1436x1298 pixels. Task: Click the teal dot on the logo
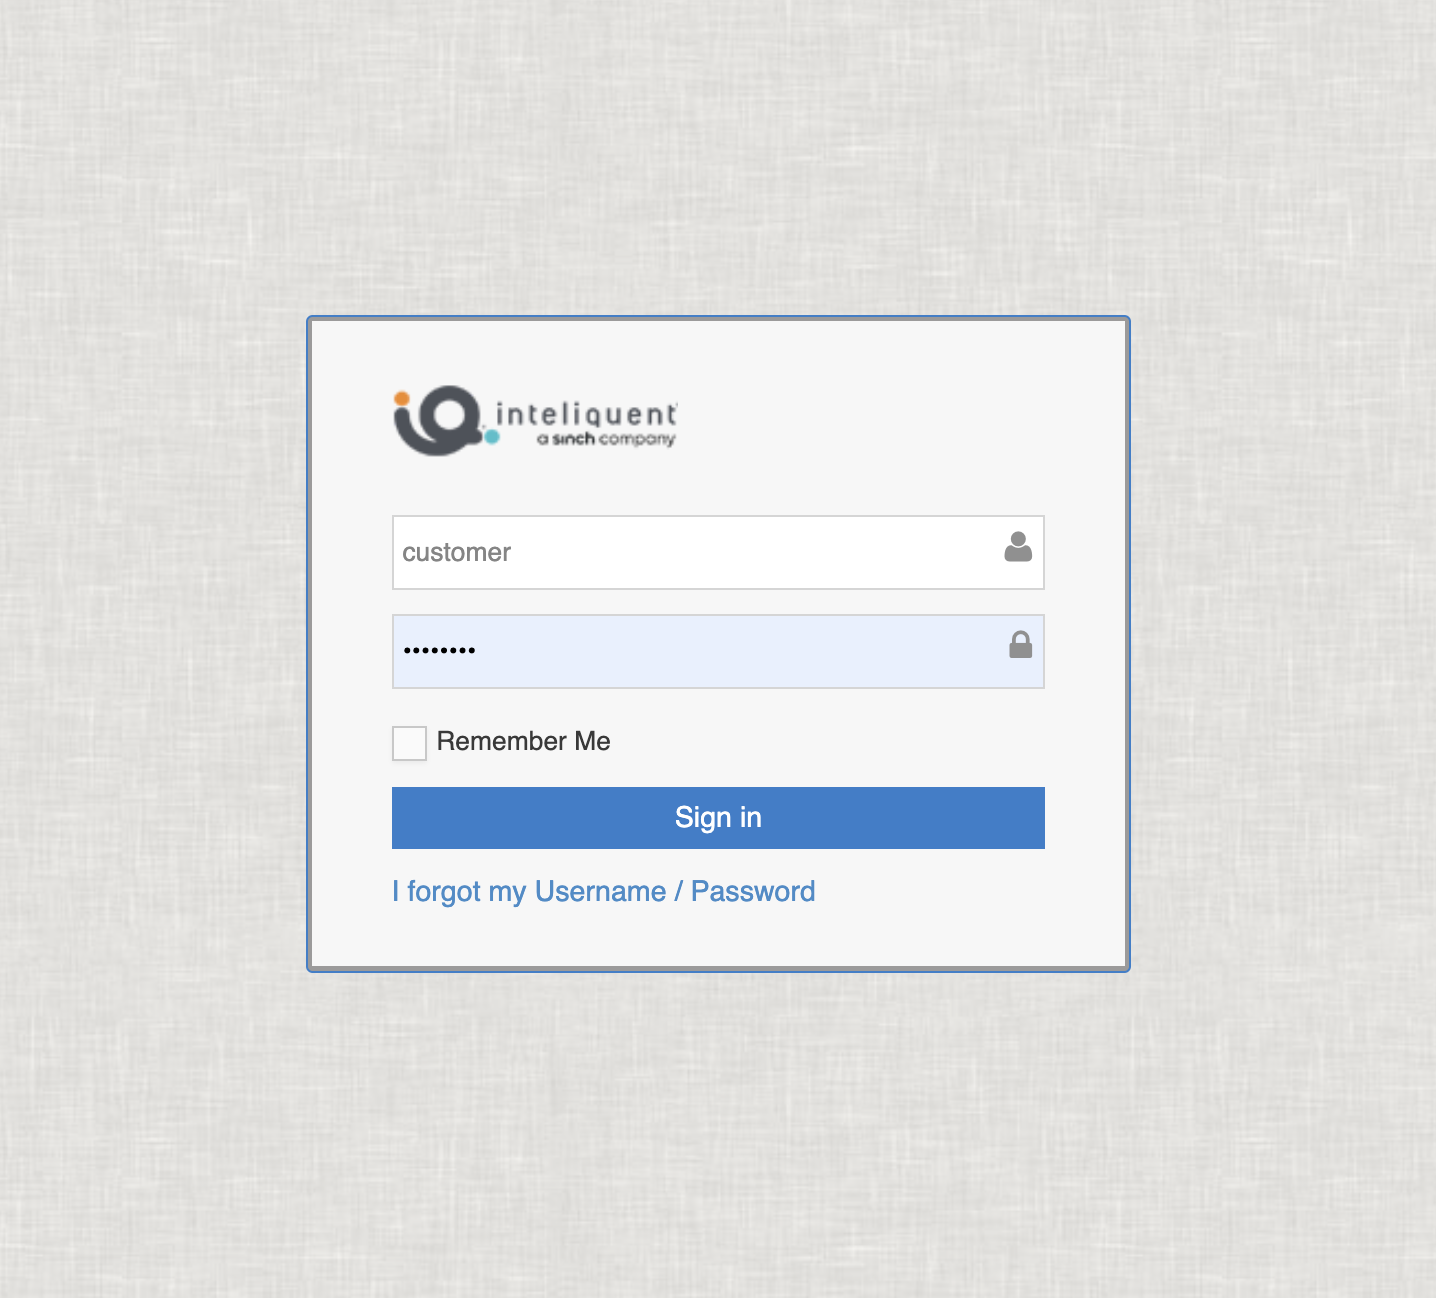click(x=491, y=436)
